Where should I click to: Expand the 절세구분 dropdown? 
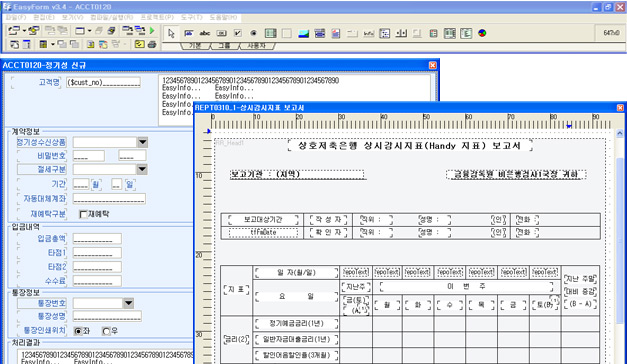click(x=142, y=169)
